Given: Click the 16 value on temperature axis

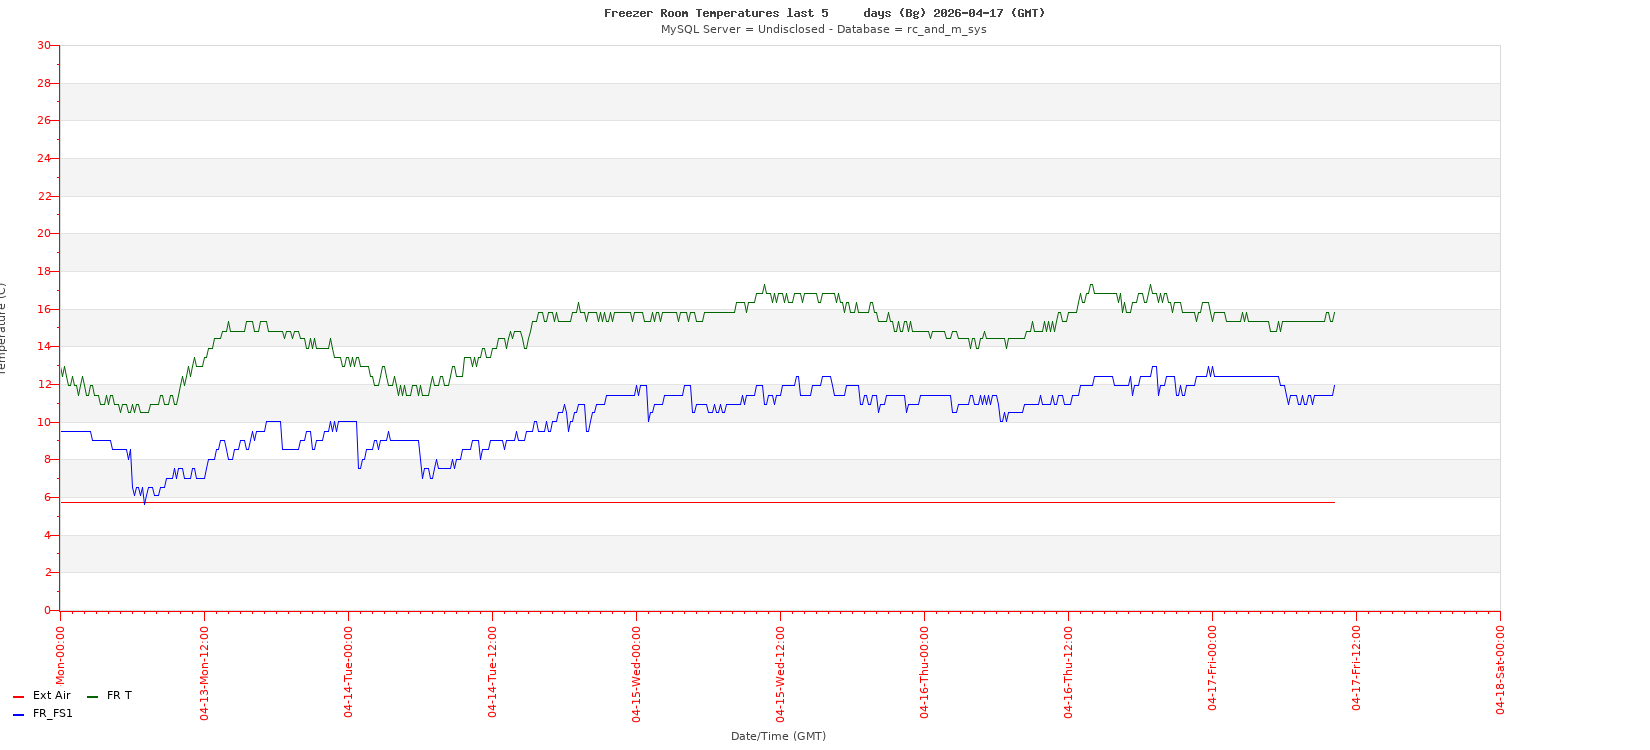Looking at the screenshot, I should click(x=44, y=309).
